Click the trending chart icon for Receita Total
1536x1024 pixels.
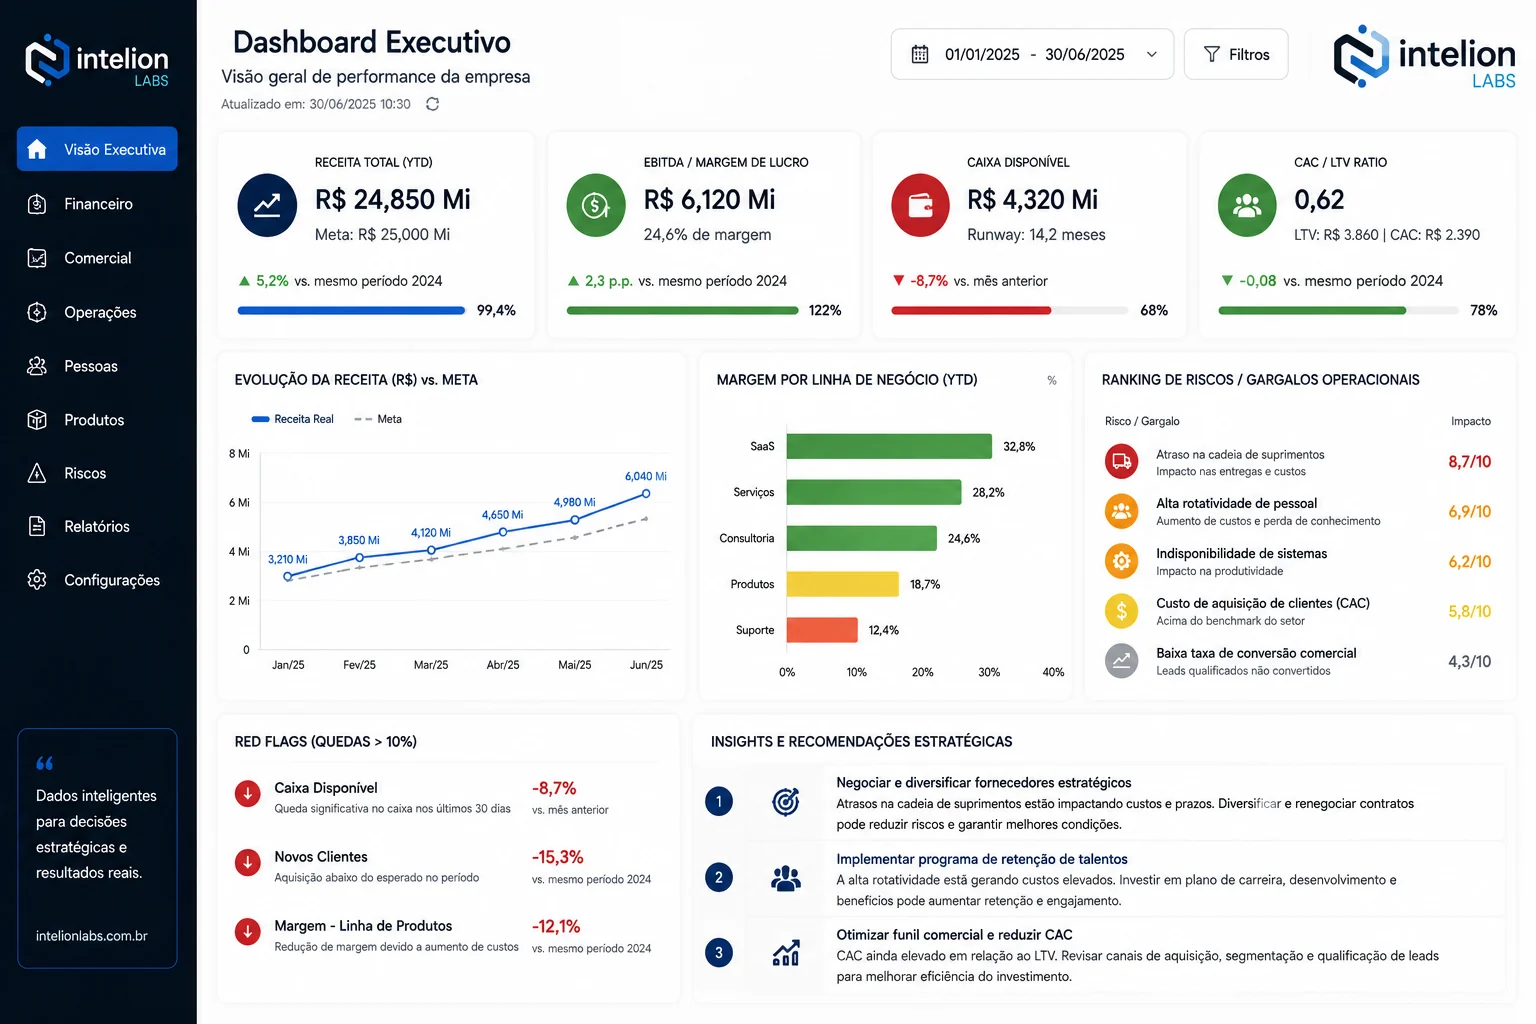(x=267, y=205)
